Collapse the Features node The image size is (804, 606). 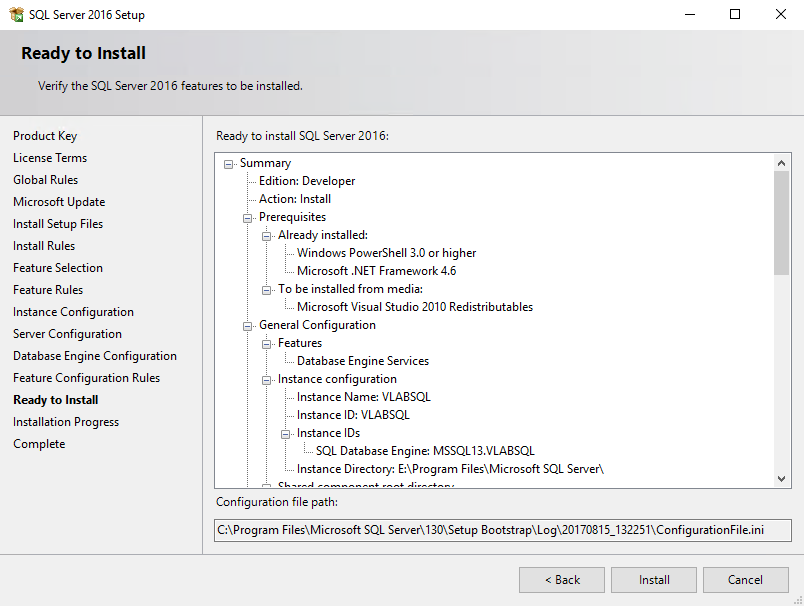pos(266,344)
